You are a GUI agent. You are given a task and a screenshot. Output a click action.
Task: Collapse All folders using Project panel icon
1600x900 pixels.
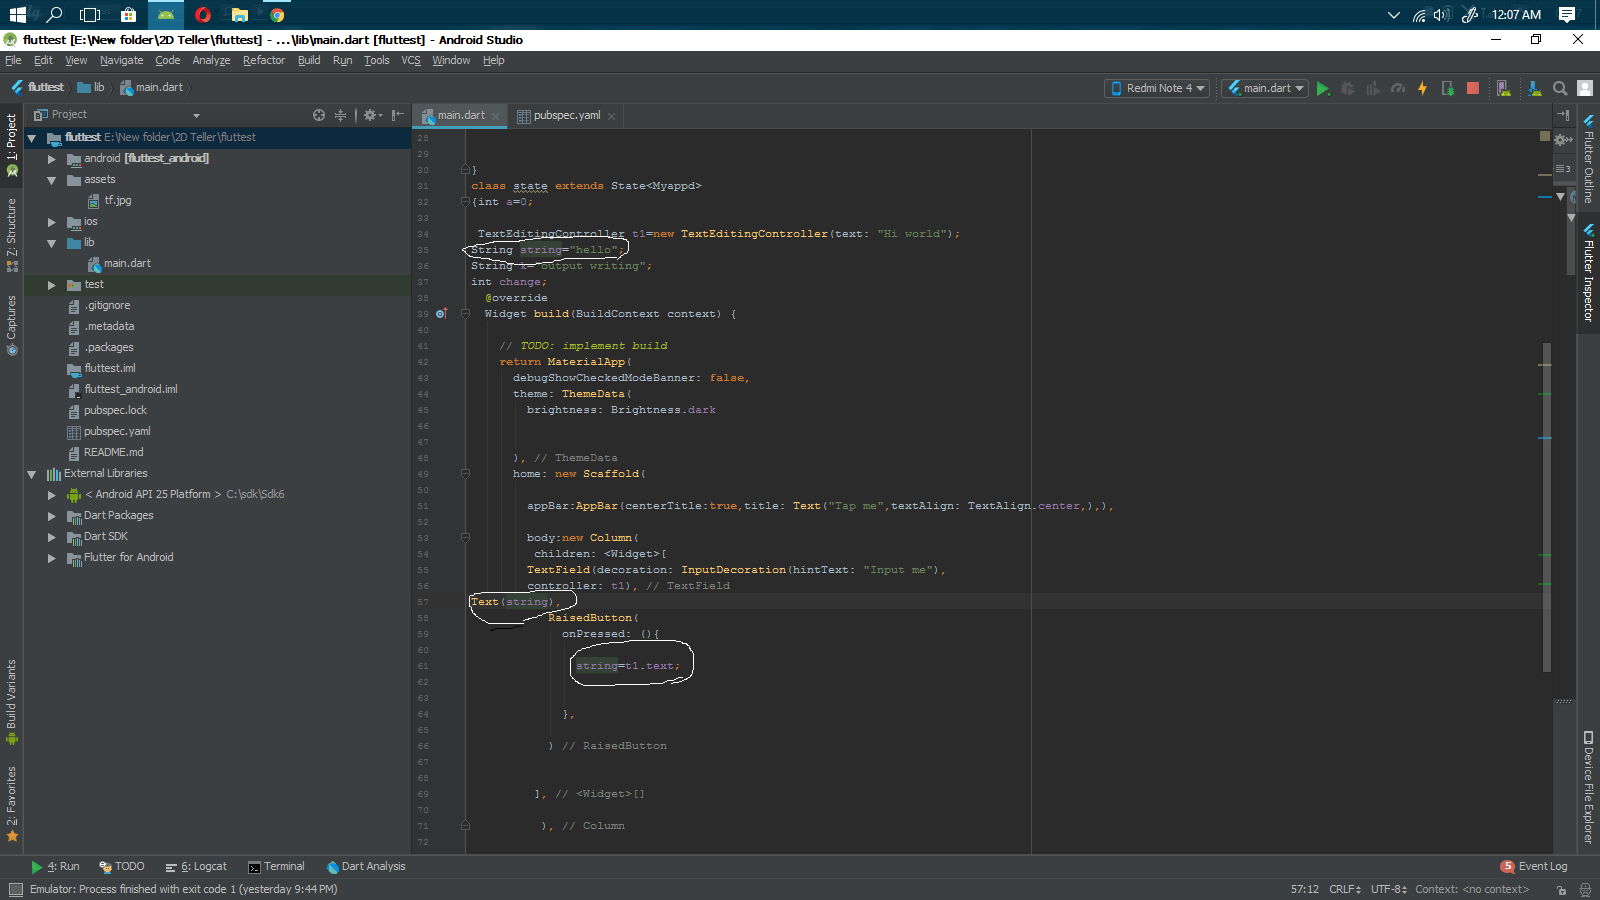pos(340,115)
